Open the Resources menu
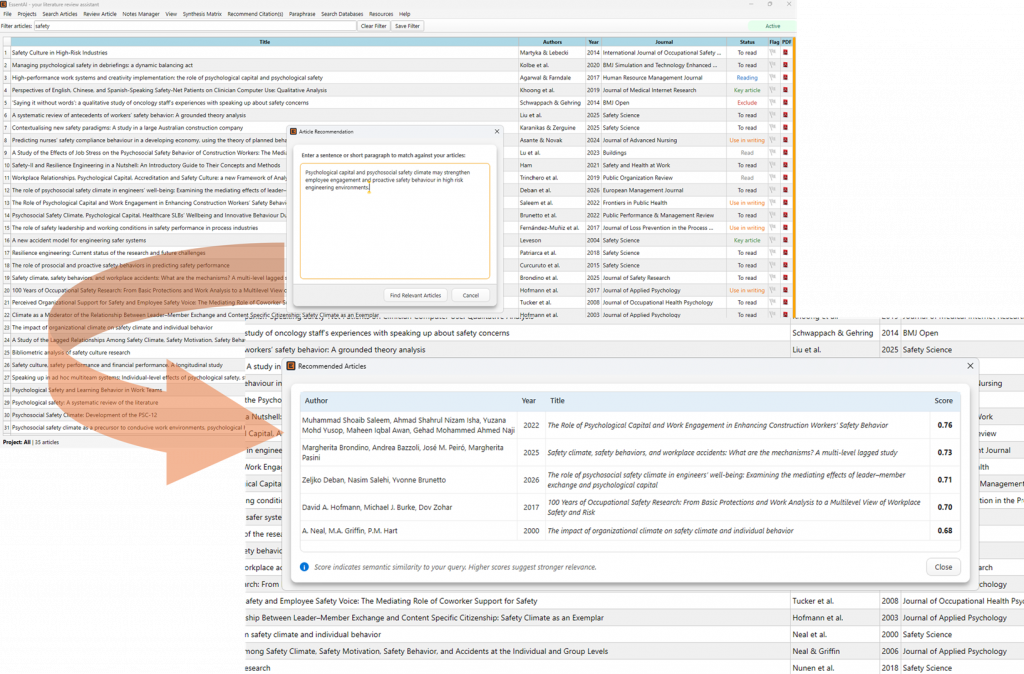1024x674 pixels. click(x=381, y=14)
